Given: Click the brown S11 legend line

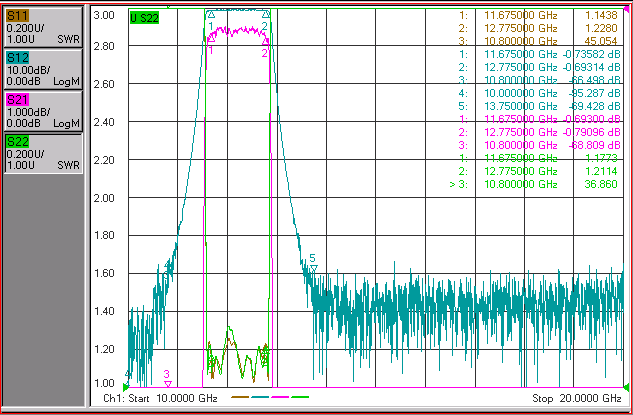Looking at the screenshot, I should [x=240, y=397].
